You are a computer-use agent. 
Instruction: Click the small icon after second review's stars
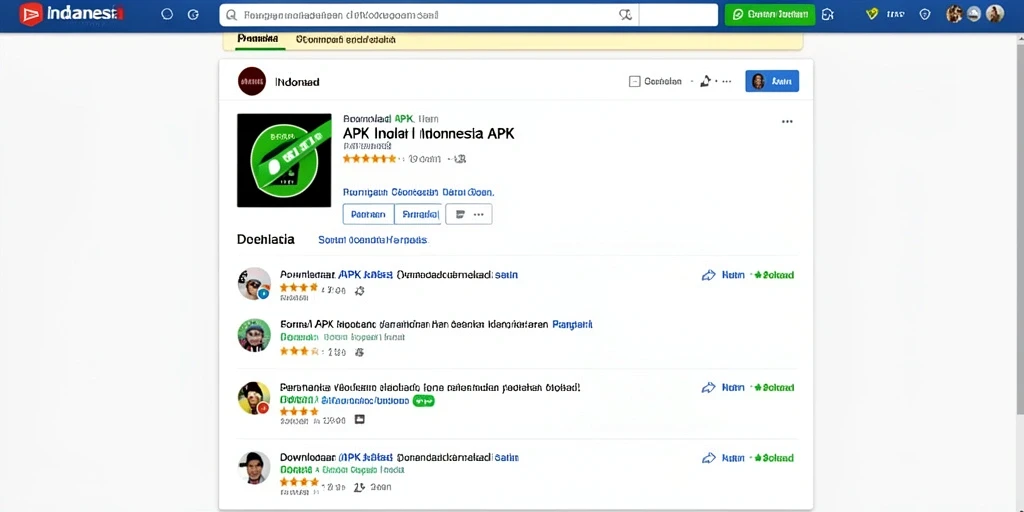tap(359, 352)
